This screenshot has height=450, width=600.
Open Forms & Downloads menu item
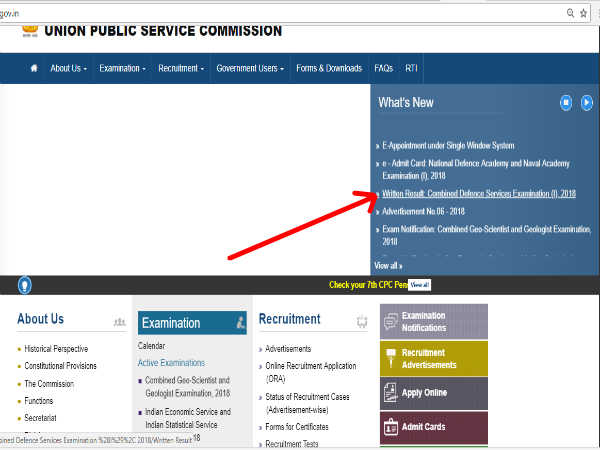click(329, 68)
